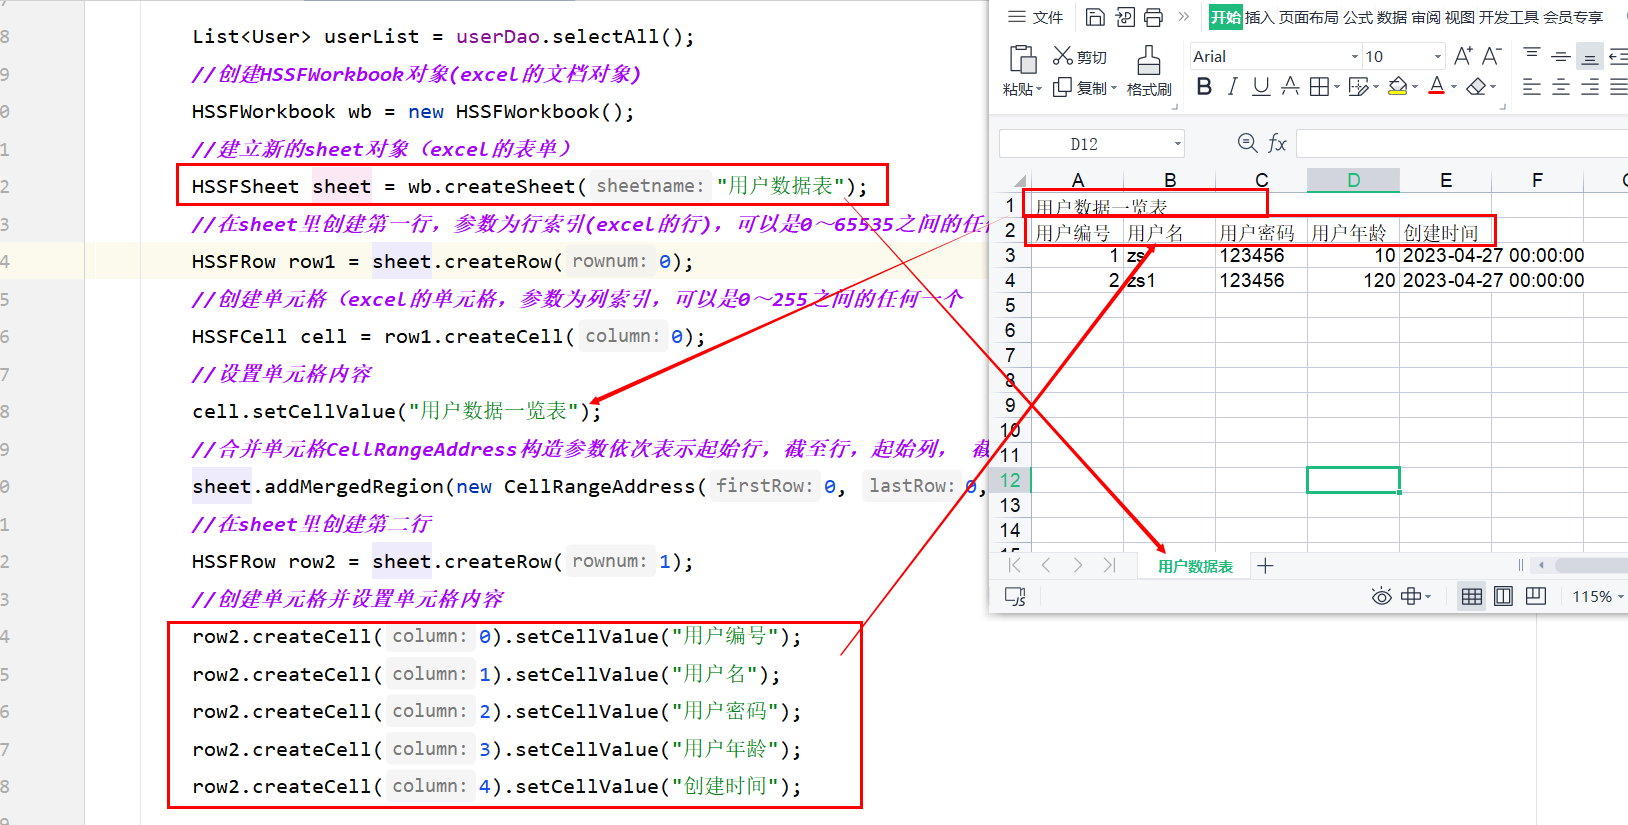Align text right in cell
Image resolution: width=1628 pixels, height=825 pixels.
pyautogui.click(x=1589, y=87)
